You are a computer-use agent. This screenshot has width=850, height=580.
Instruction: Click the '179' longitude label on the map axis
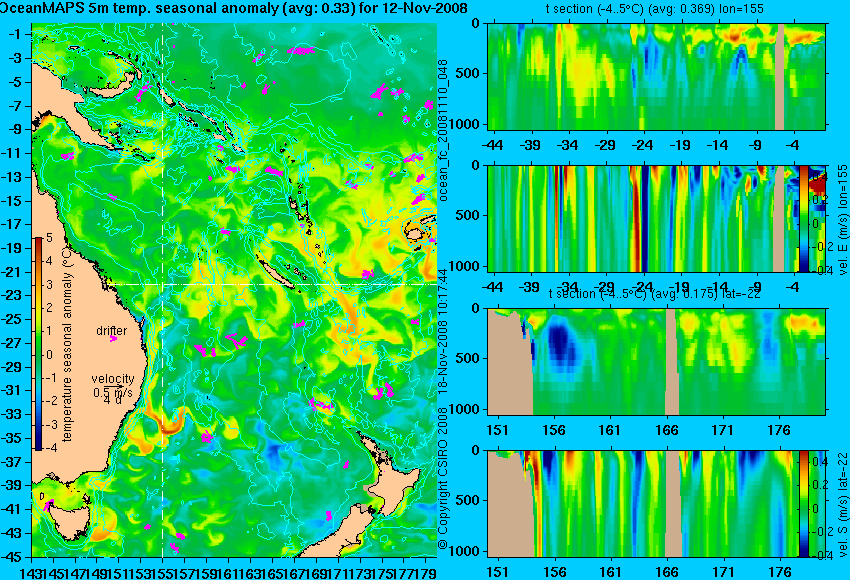(x=426, y=572)
